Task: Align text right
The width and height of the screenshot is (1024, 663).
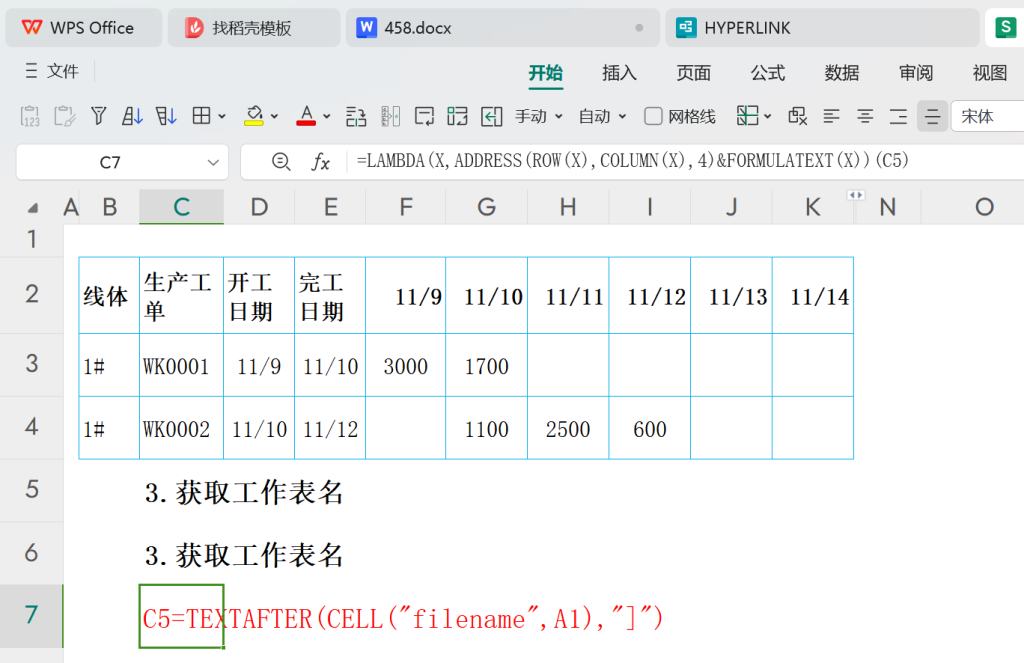Action: (x=899, y=116)
